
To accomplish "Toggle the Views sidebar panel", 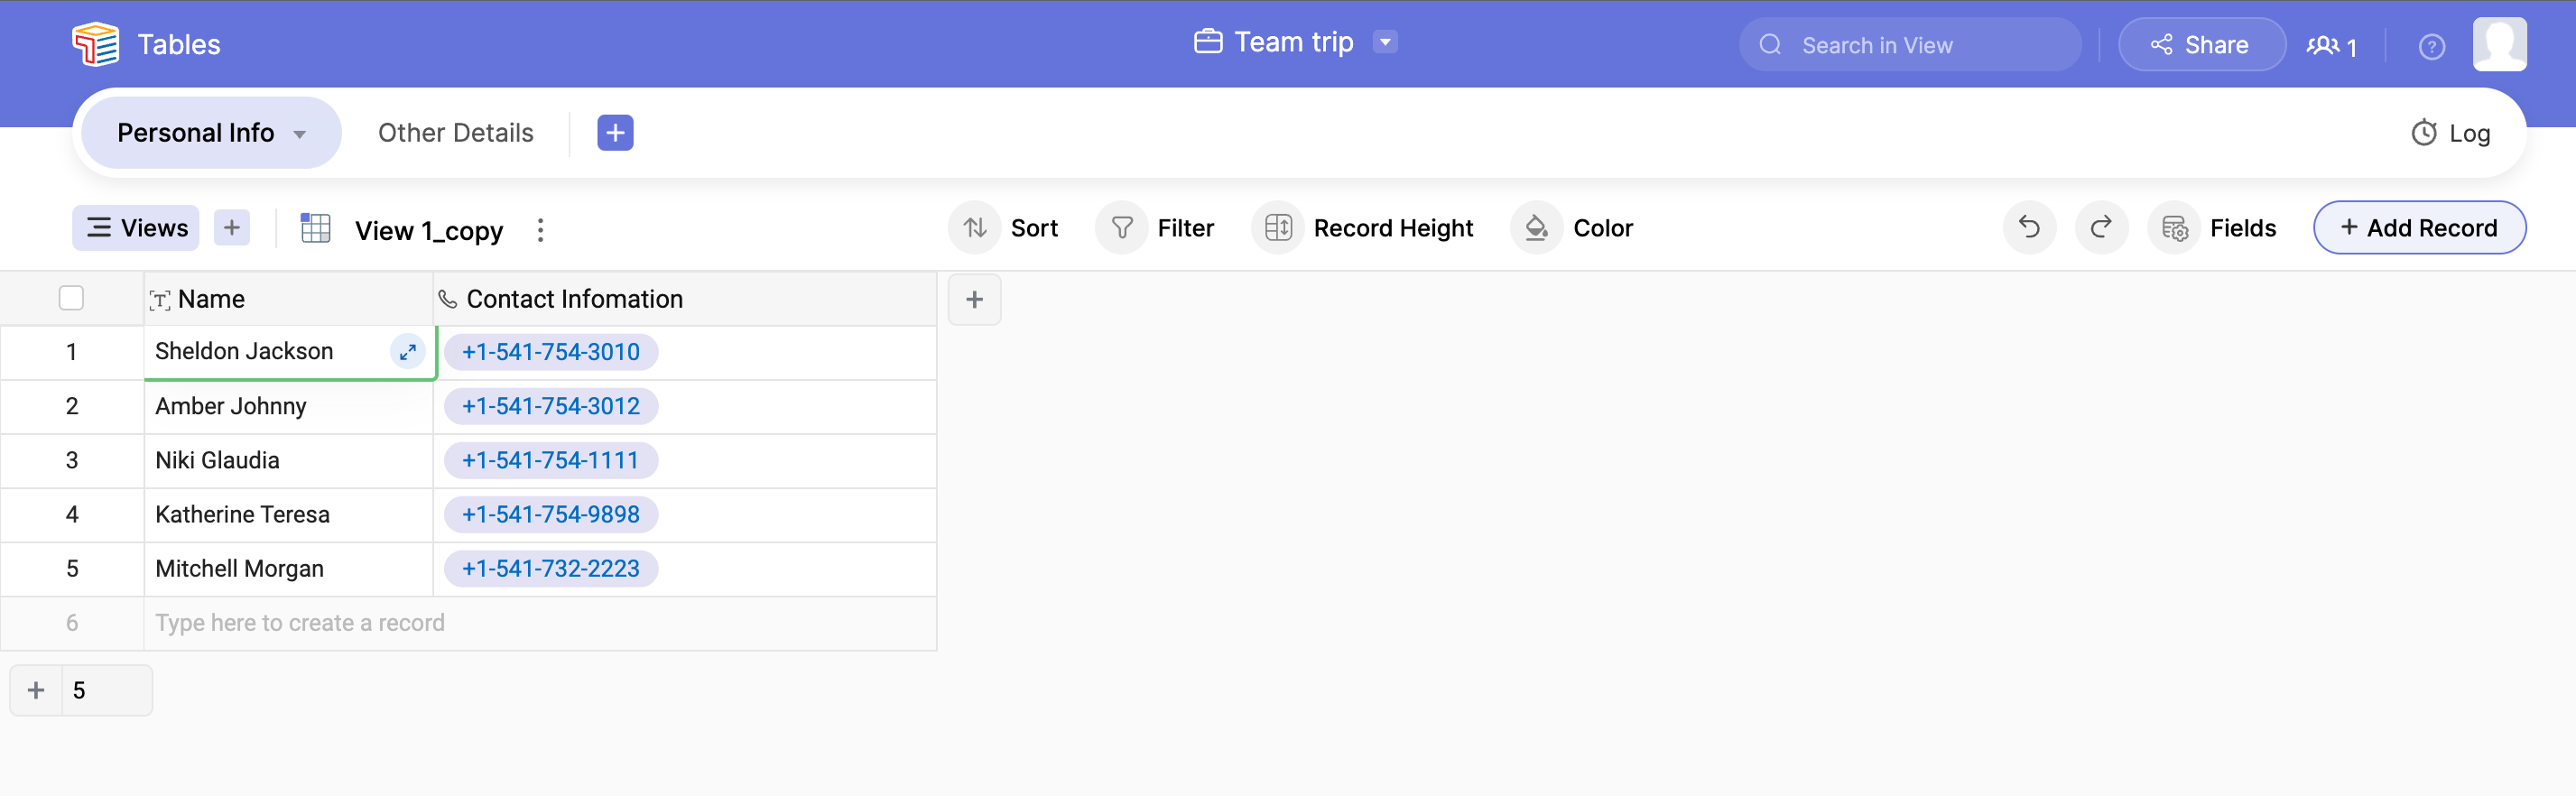I will (136, 228).
